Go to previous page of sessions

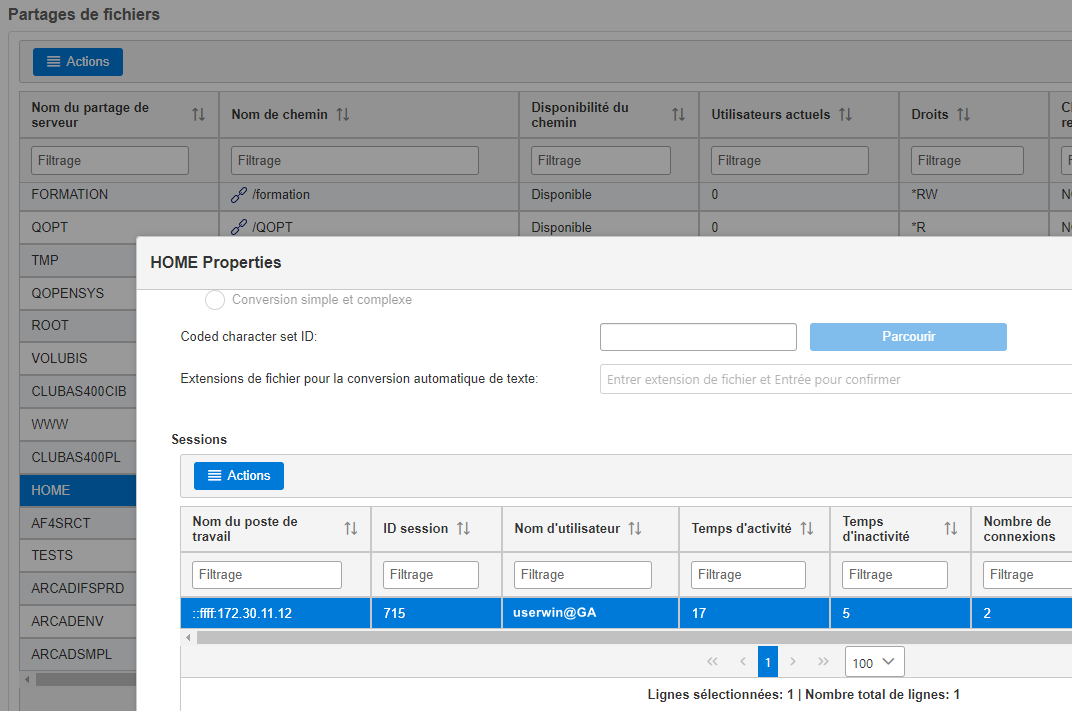coord(742,662)
